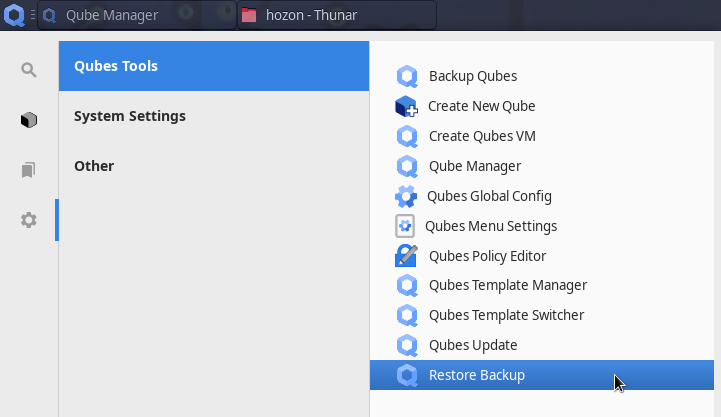This screenshot has width=721, height=417.
Task: Click the Qubes Update icon
Action: [x=407, y=345]
